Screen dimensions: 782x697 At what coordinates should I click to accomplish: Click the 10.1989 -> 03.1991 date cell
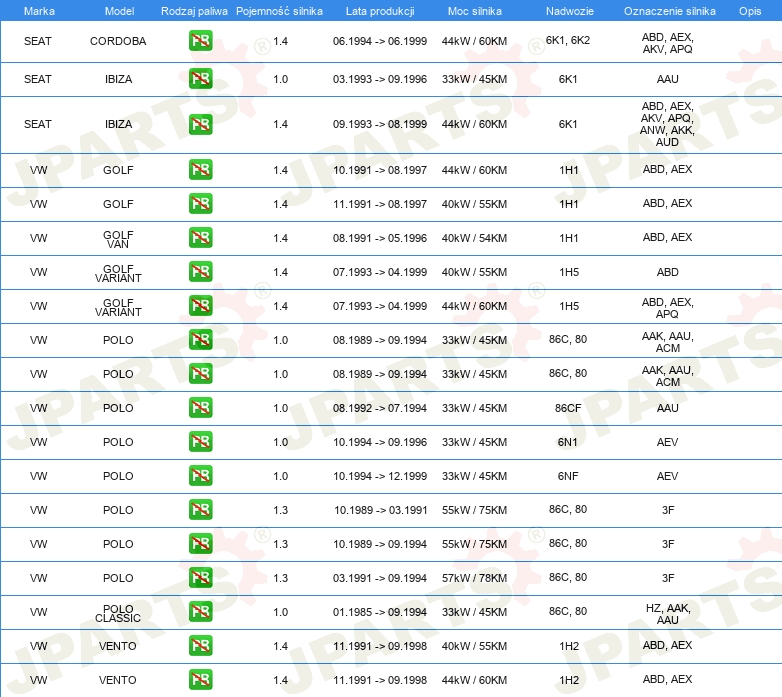pos(381,510)
